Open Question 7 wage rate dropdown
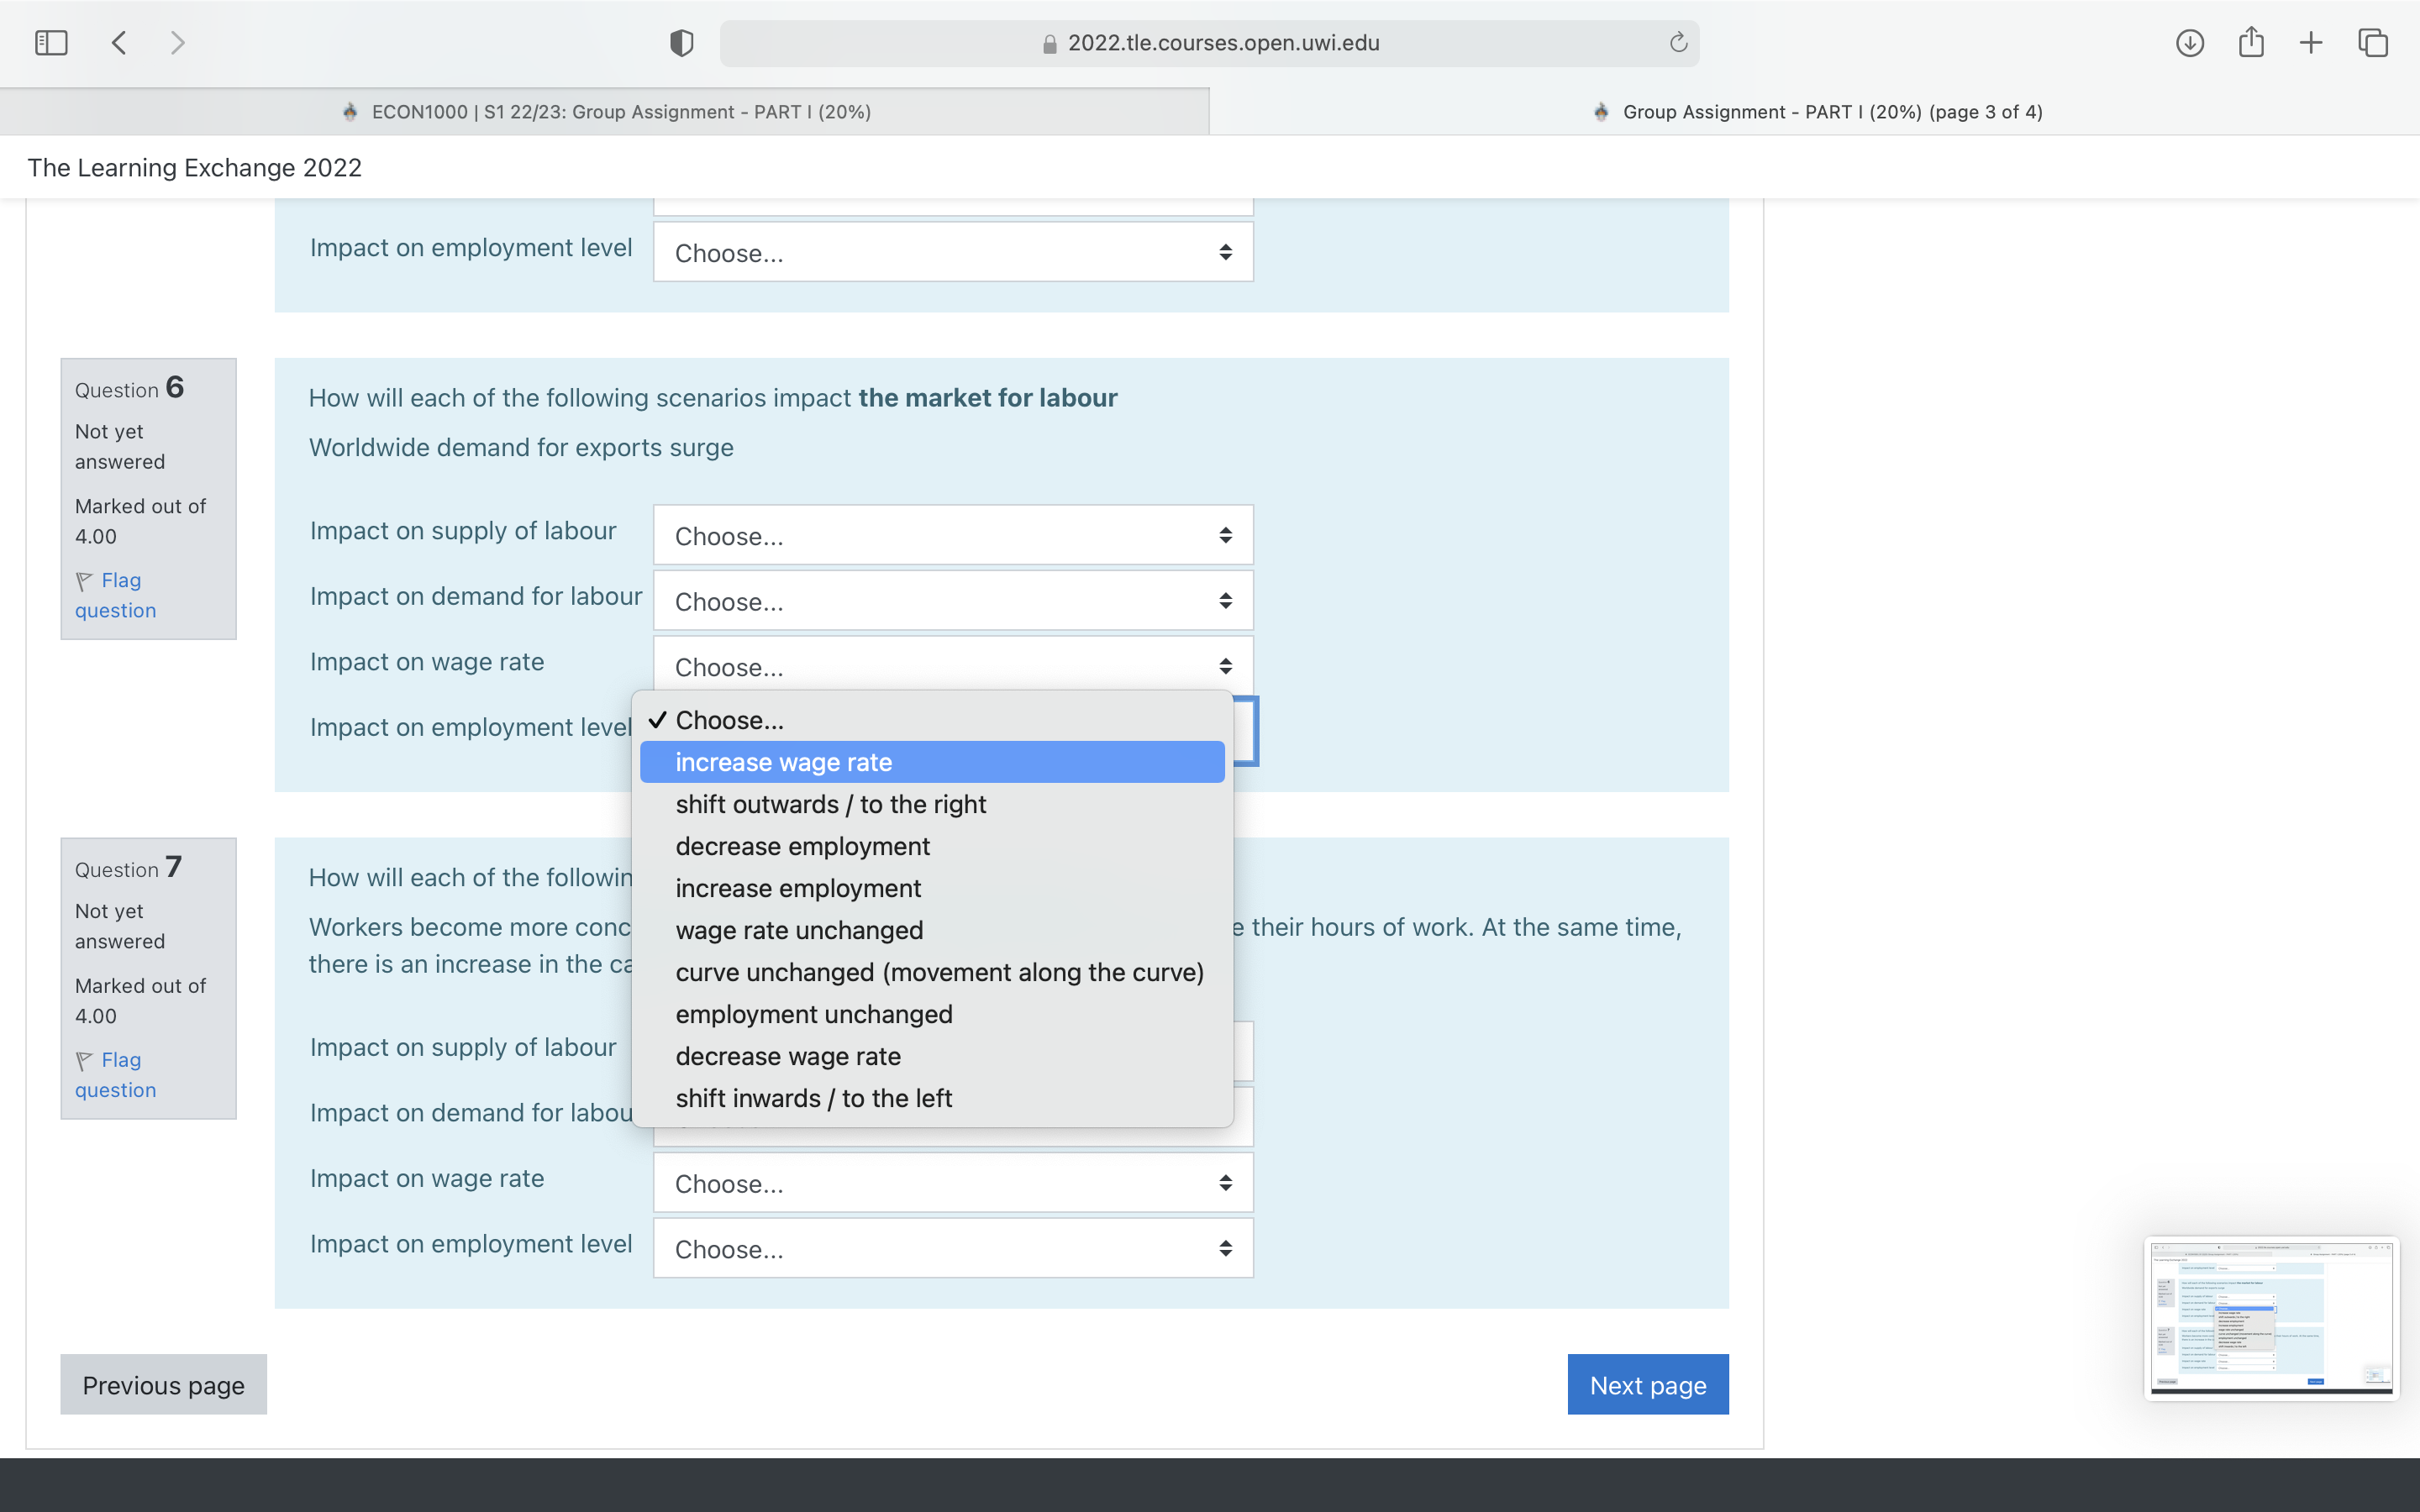The height and width of the screenshot is (1512, 2420). (x=952, y=1183)
